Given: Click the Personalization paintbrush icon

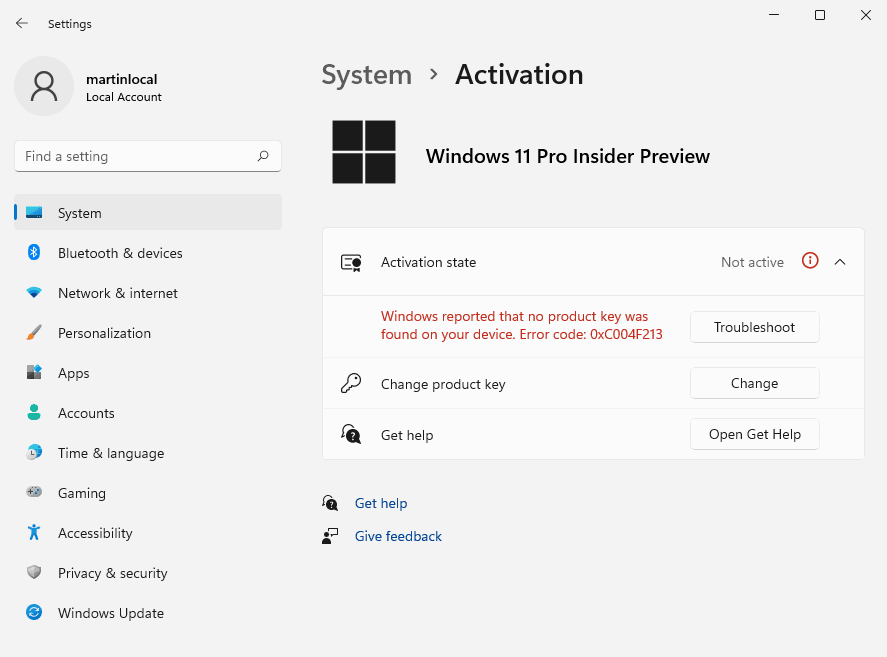Looking at the screenshot, I should tap(34, 333).
